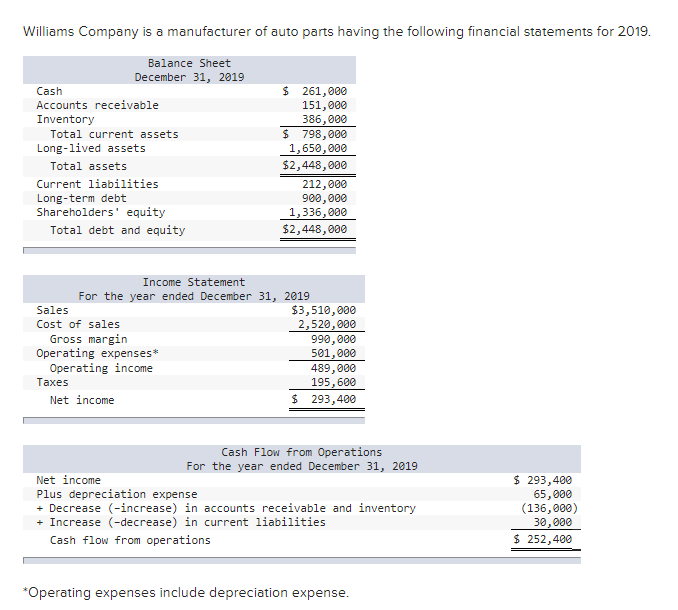Select the $798,000 total current assets value

point(314,134)
